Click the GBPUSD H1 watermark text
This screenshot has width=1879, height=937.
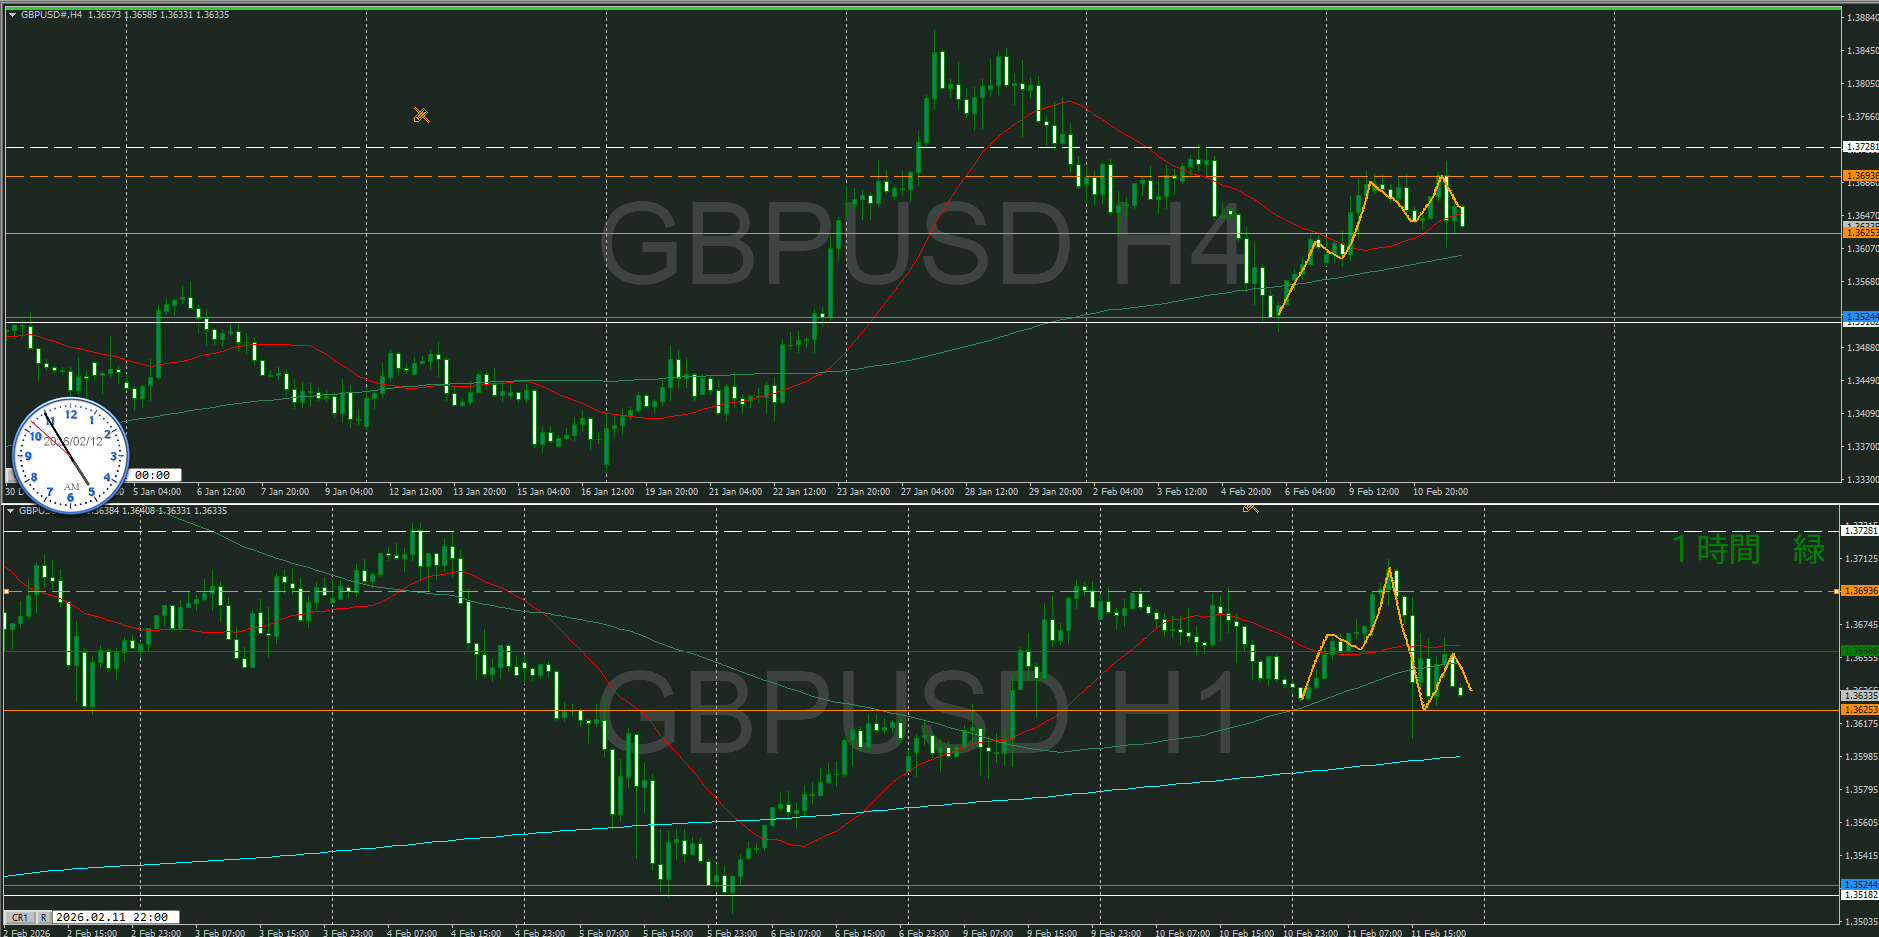[918, 711]
